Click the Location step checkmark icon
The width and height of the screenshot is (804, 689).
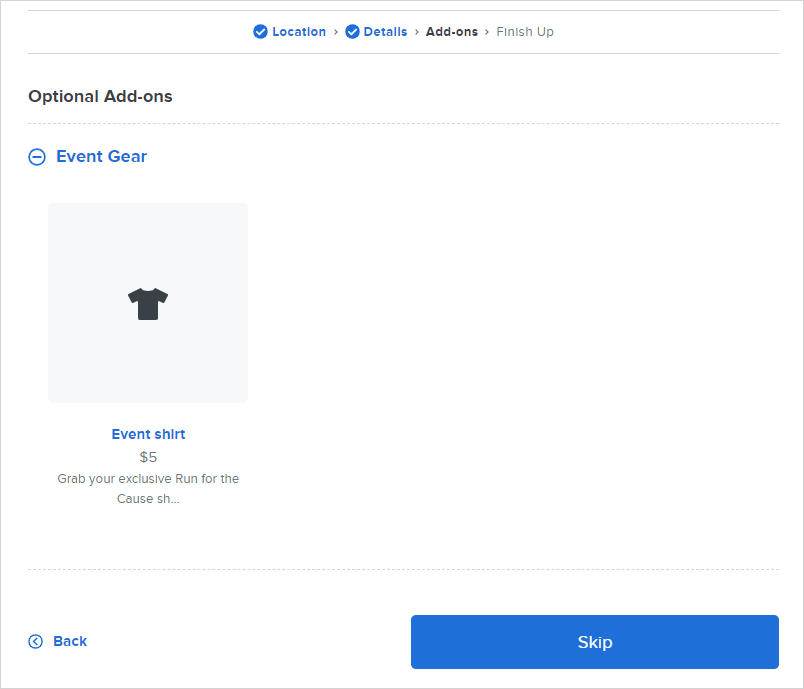[260, 32]
